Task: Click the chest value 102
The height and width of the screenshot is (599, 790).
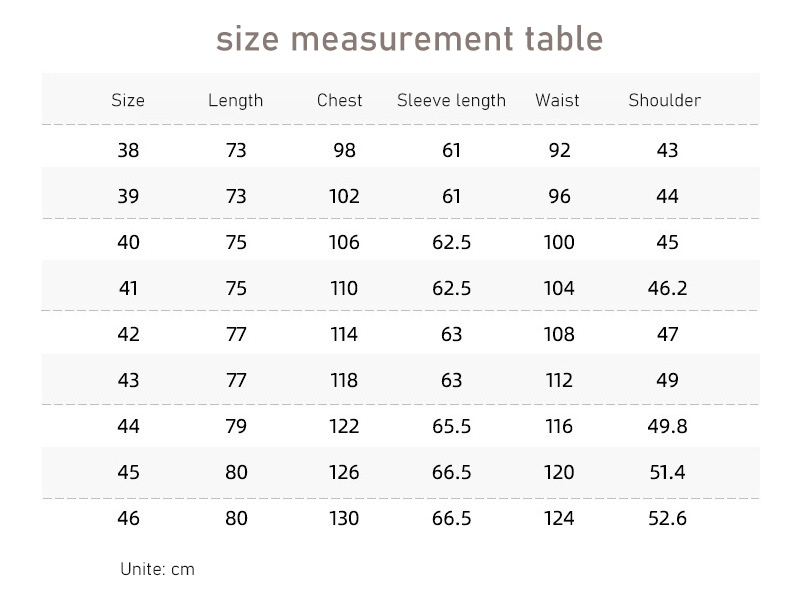Action: click(x=344, y=196)
